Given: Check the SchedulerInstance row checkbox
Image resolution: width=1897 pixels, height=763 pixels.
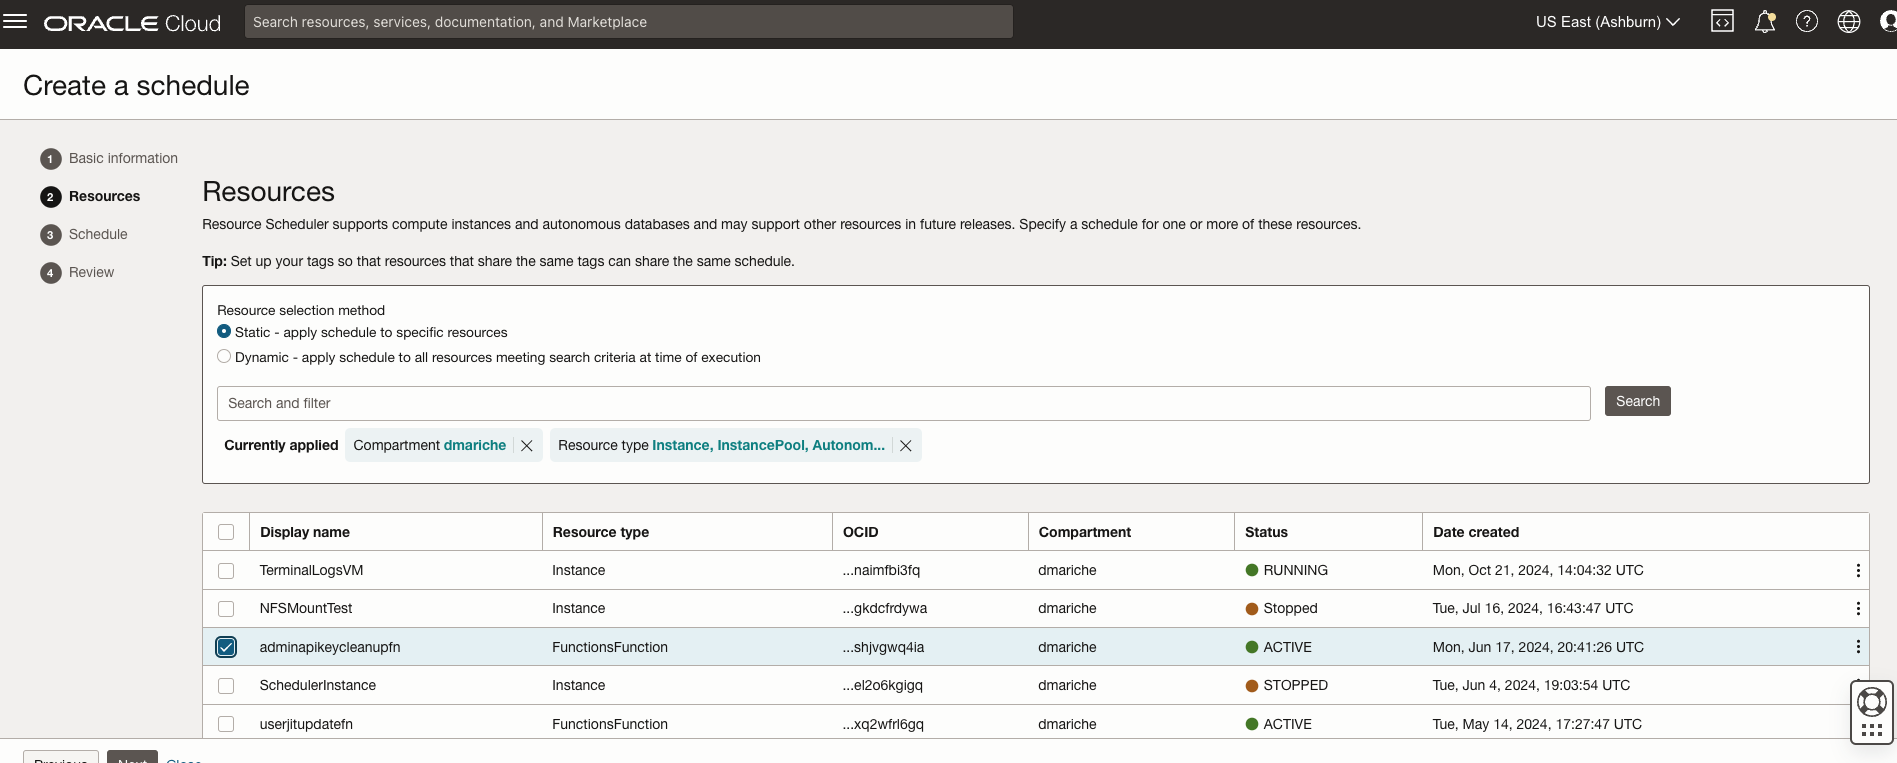Looking at the screenshot, I should coord(226,686).
